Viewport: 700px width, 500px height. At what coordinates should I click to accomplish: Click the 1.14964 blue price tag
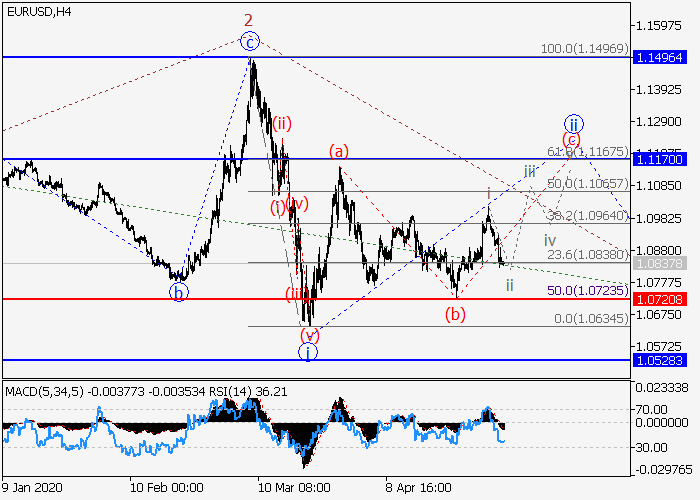(663, 58)
